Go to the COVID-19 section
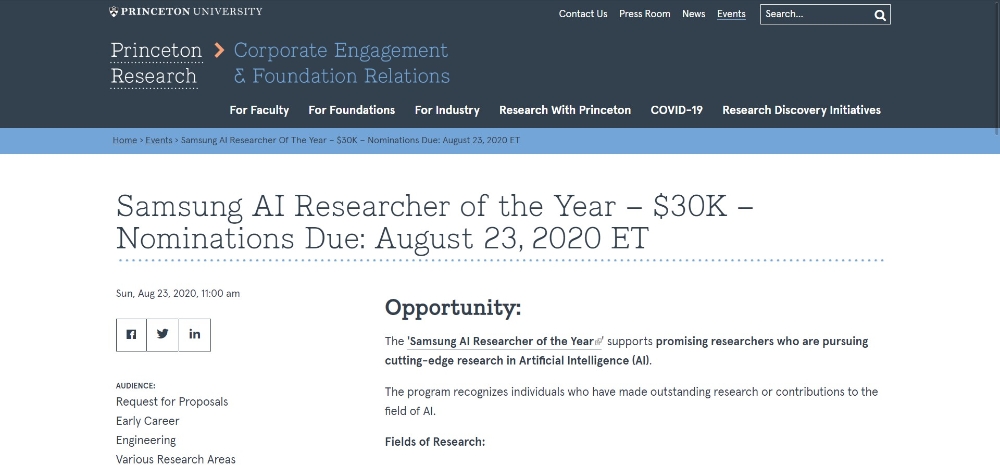Image resolution: width=1000 pixels, height=465 pixels. coord(676,110)
